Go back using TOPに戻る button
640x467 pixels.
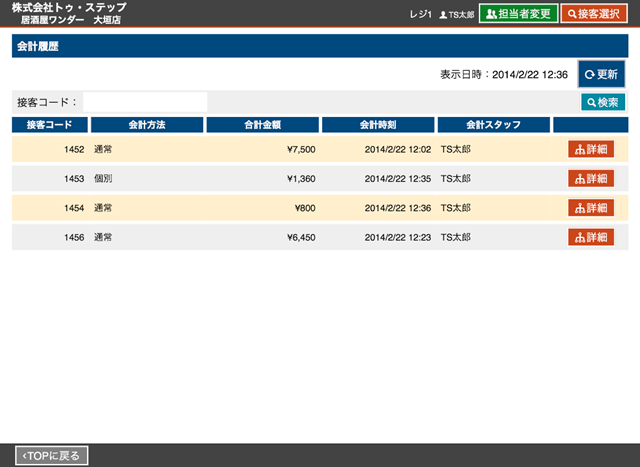coord(53,456)
